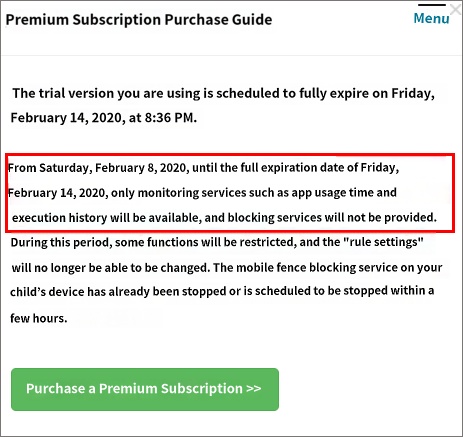Click 'blocking services will not be provided' text
463x437 pixels.
(x=332, y=218)
